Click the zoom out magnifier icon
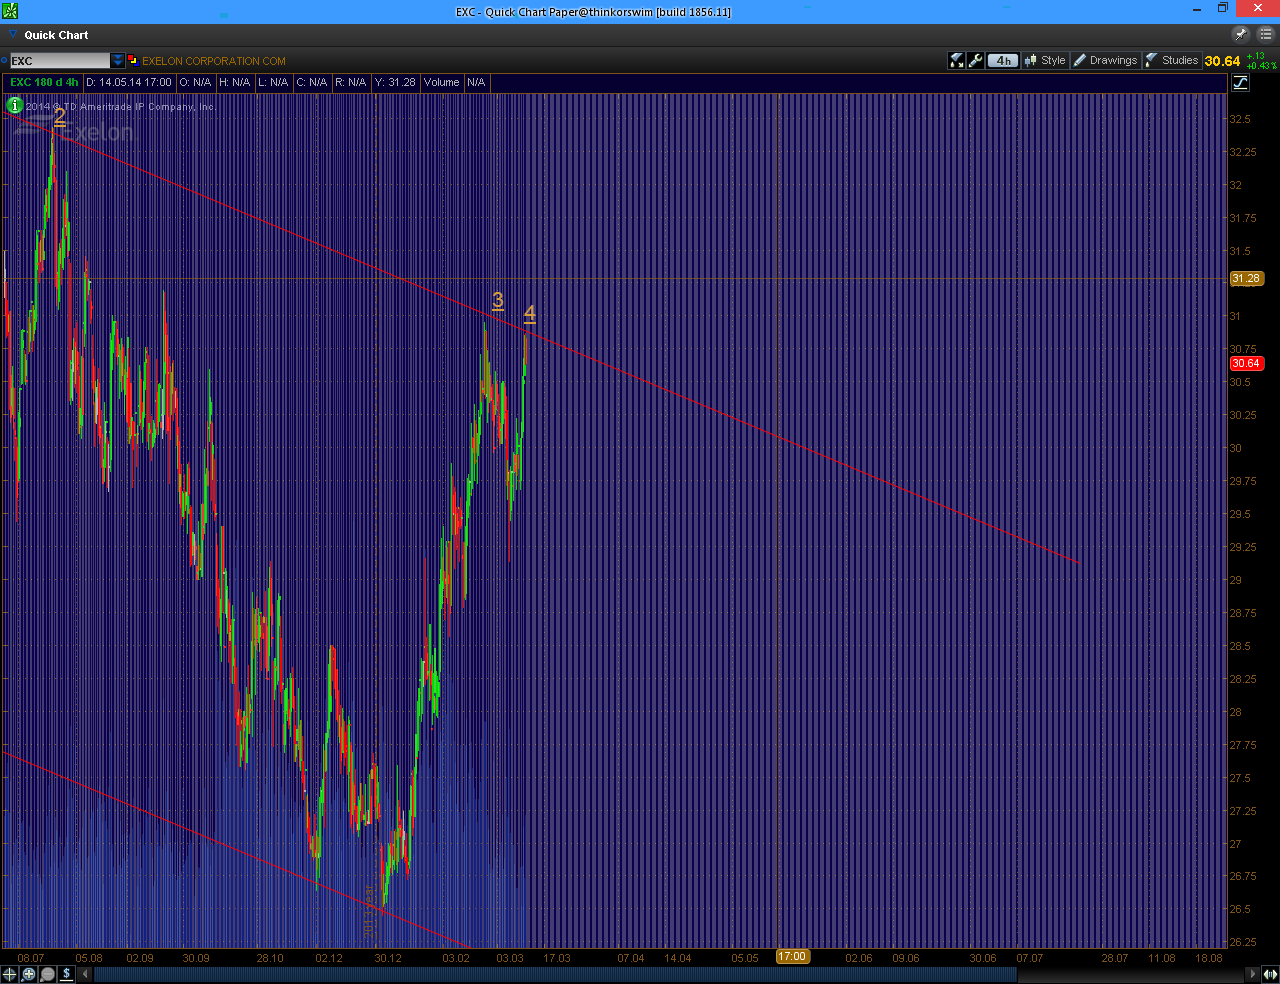This screenshot has height=984, width=1280. click(48, 974)
